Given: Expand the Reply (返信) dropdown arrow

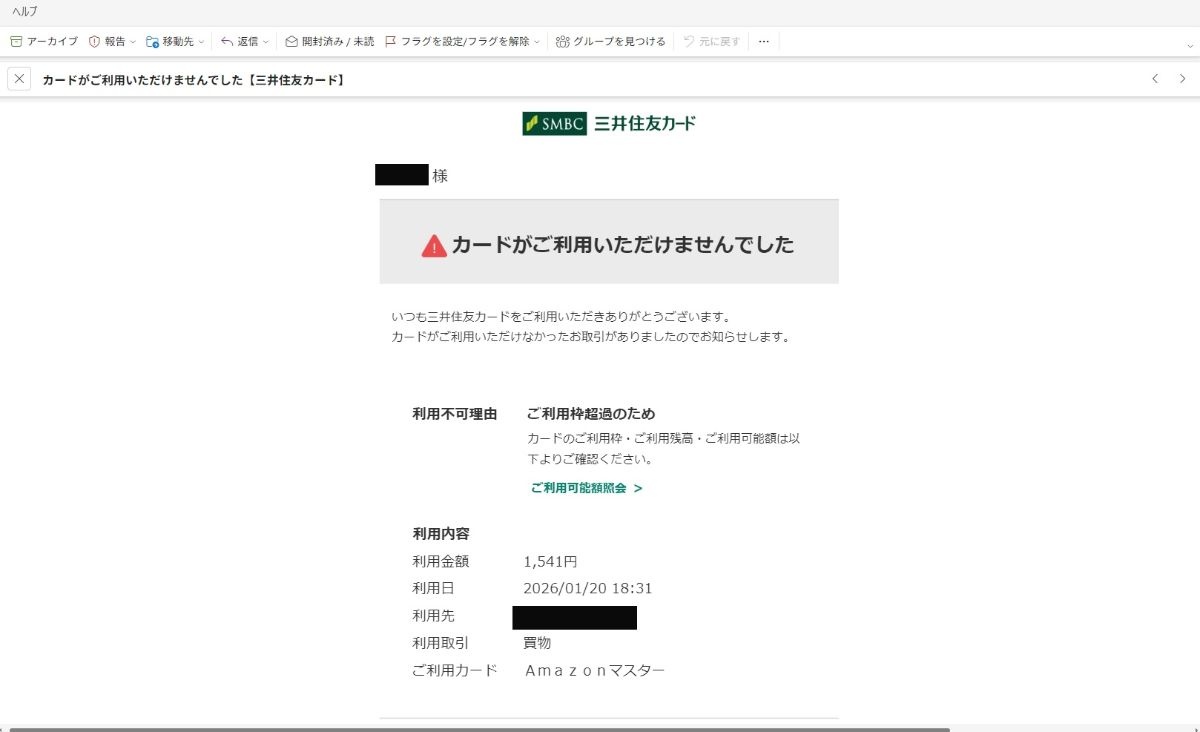Looking at the screenshot, I should coord(266,42).
